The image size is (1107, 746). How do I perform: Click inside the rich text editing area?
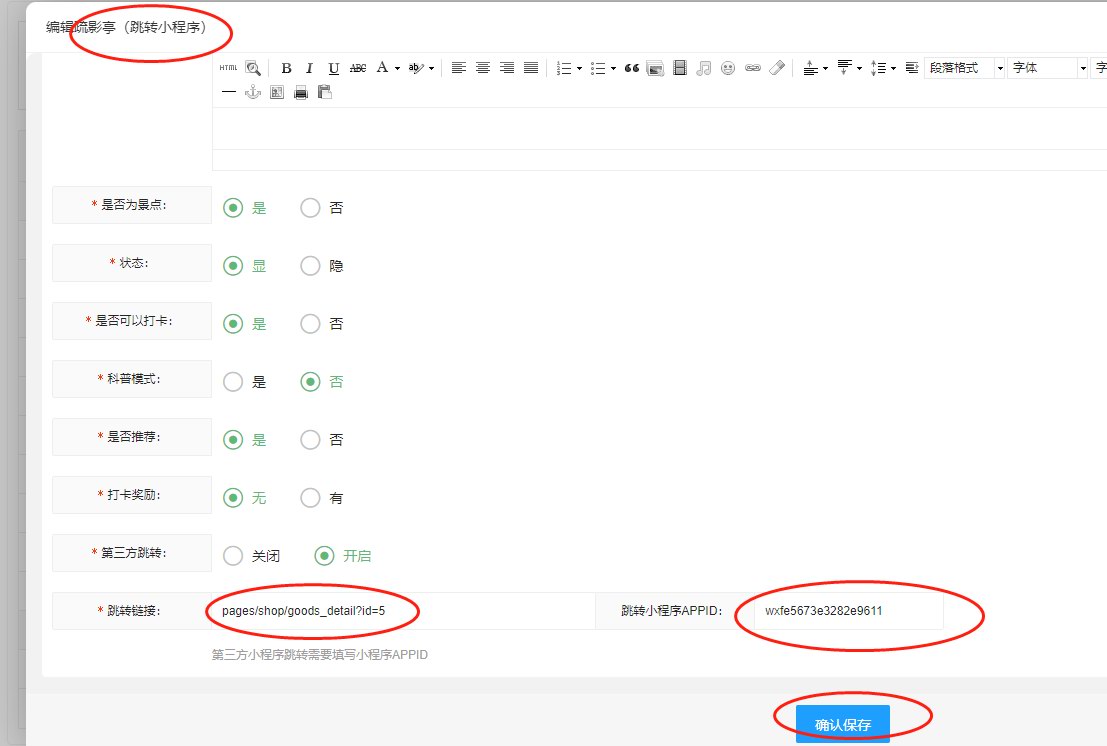[x=659, y=128]
